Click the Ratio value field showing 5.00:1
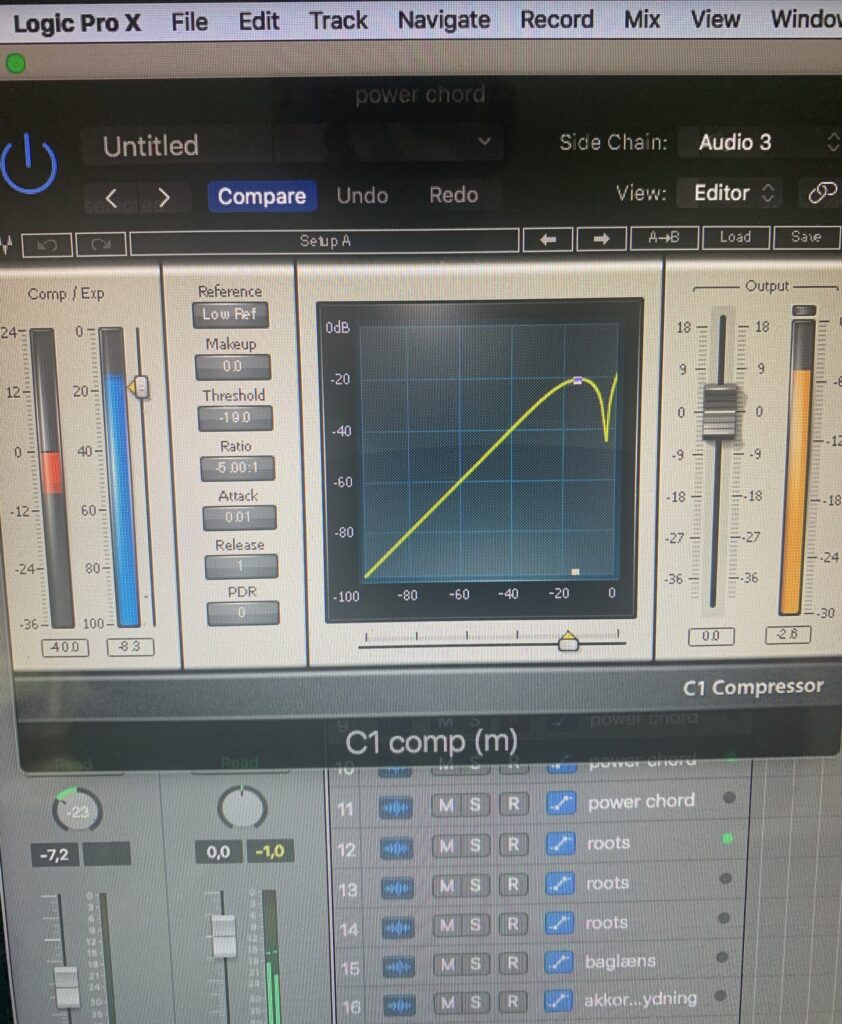The image size is (842, 1024). 237,468
